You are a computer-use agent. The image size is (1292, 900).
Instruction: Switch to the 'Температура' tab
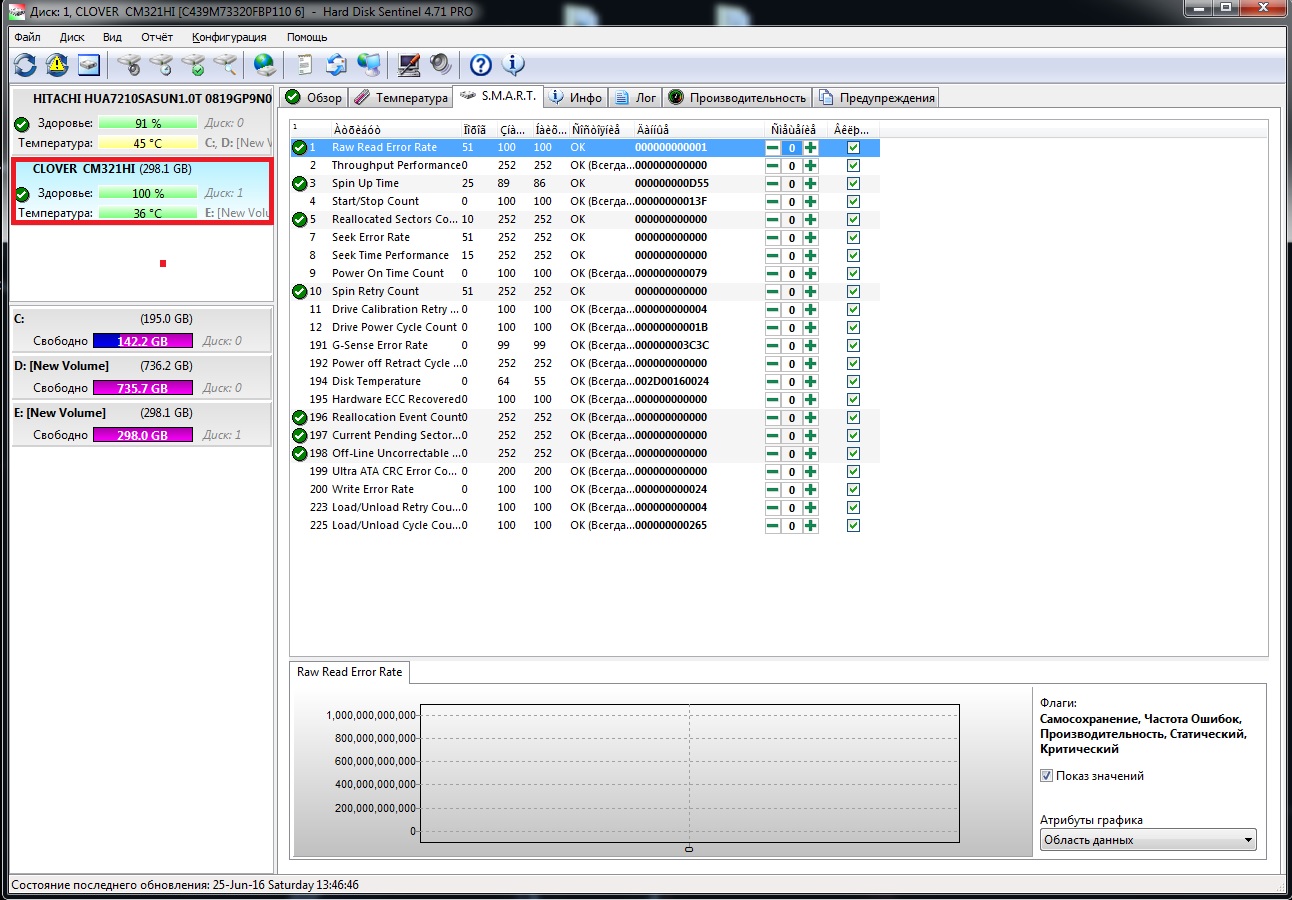point(400,98)
